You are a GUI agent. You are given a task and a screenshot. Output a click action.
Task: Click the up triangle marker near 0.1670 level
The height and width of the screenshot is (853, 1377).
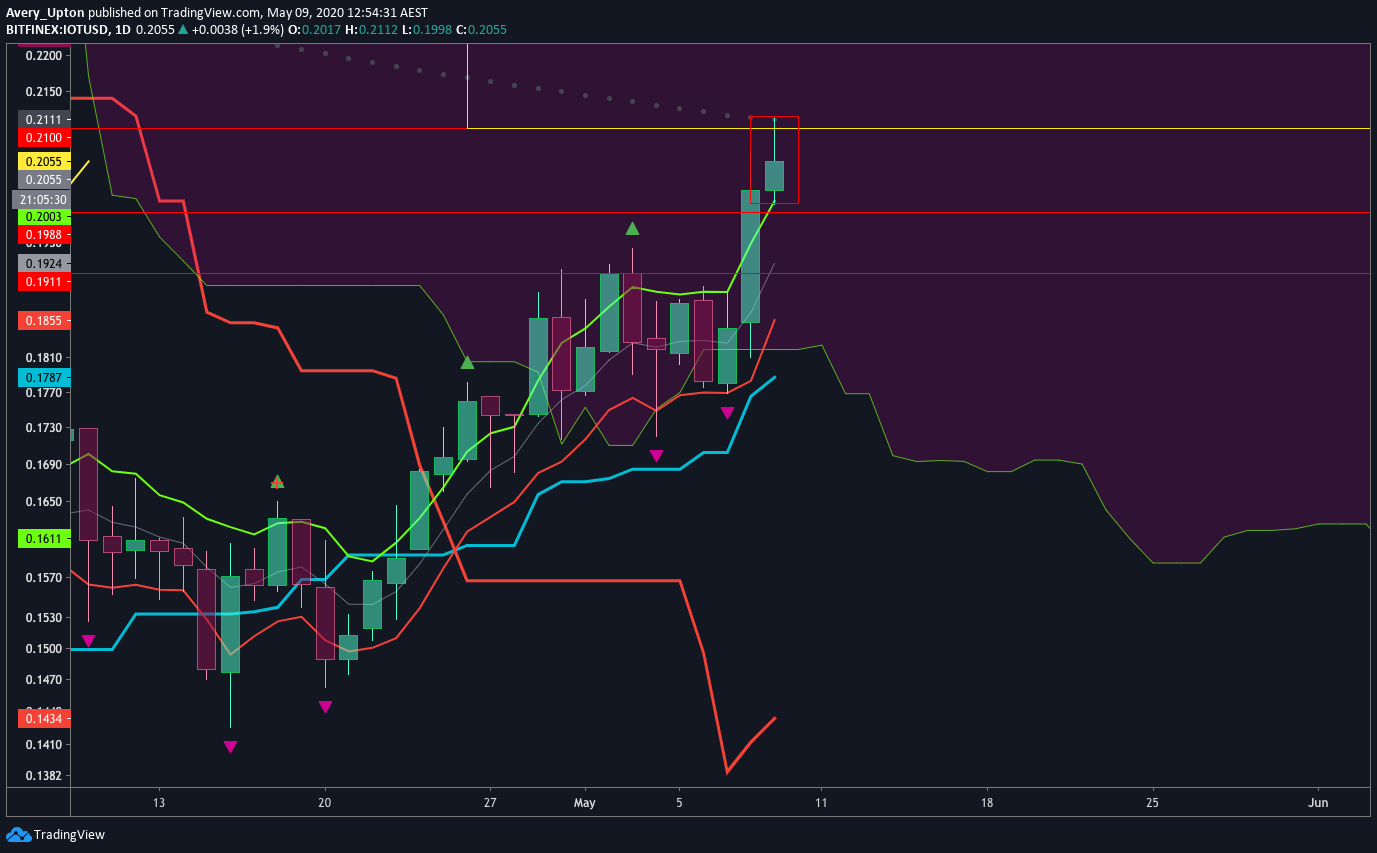277,481
